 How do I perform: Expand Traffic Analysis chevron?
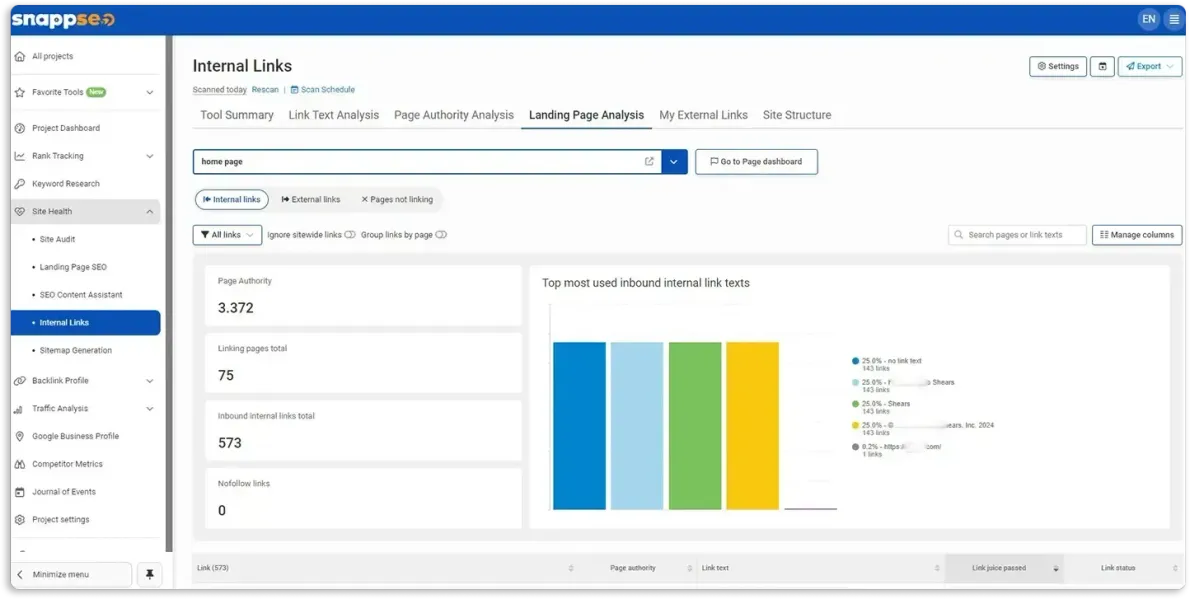tap(150, 409)
